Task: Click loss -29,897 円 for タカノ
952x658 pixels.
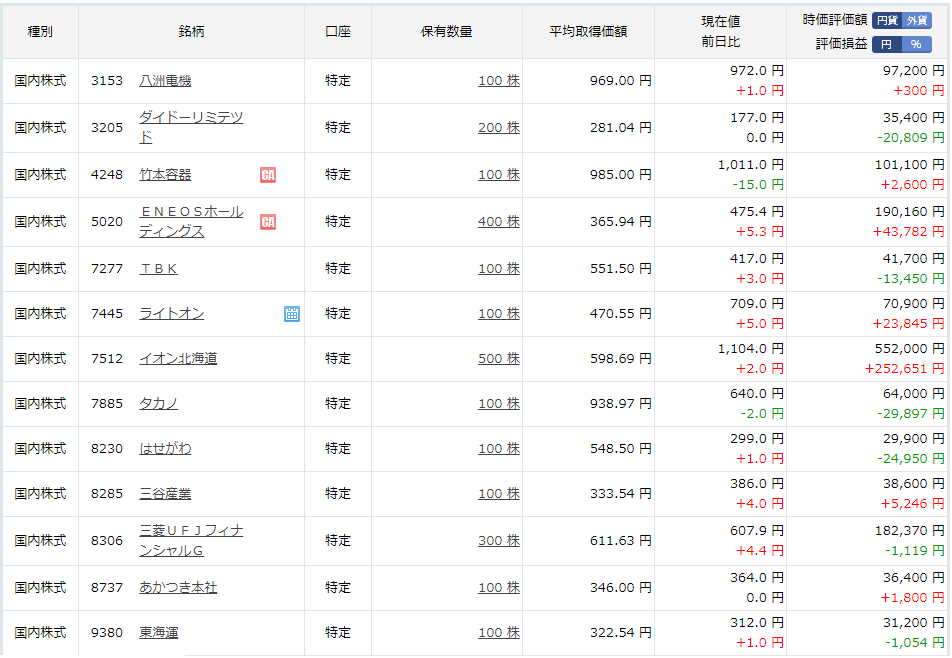Action: click(911, 413)
